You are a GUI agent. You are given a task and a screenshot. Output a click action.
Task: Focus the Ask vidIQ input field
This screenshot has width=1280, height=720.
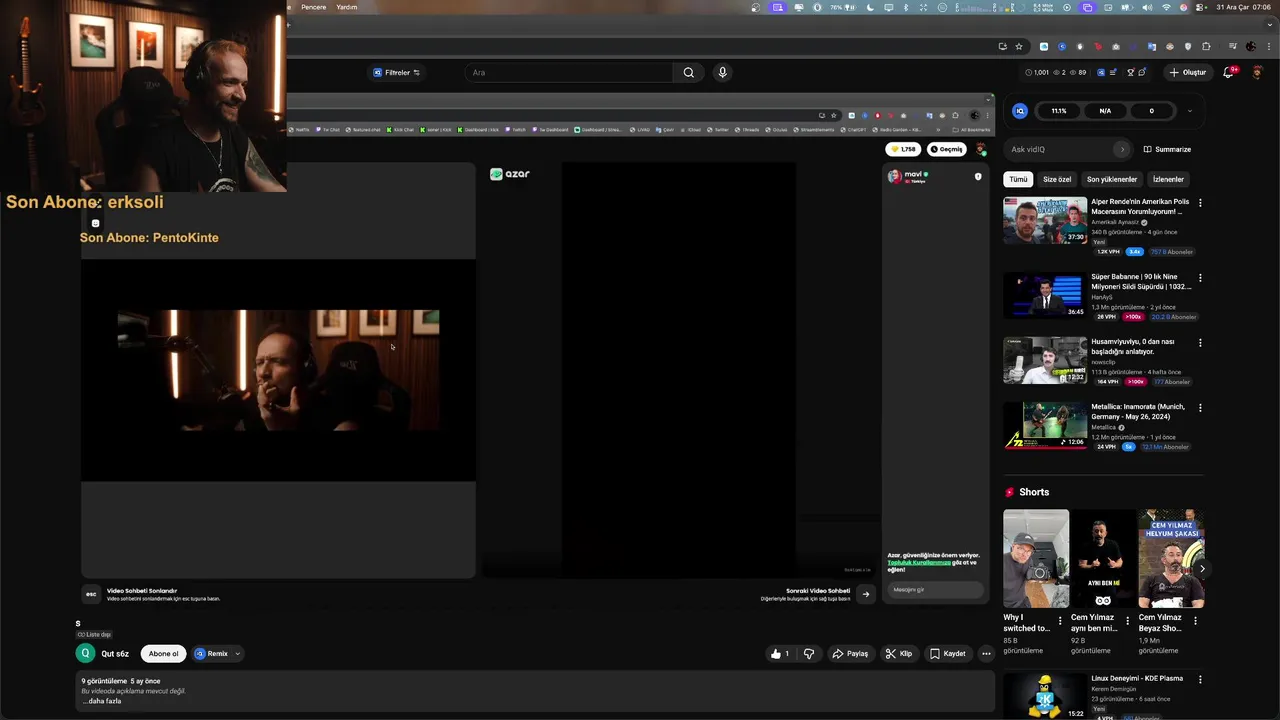point(1060,149)
